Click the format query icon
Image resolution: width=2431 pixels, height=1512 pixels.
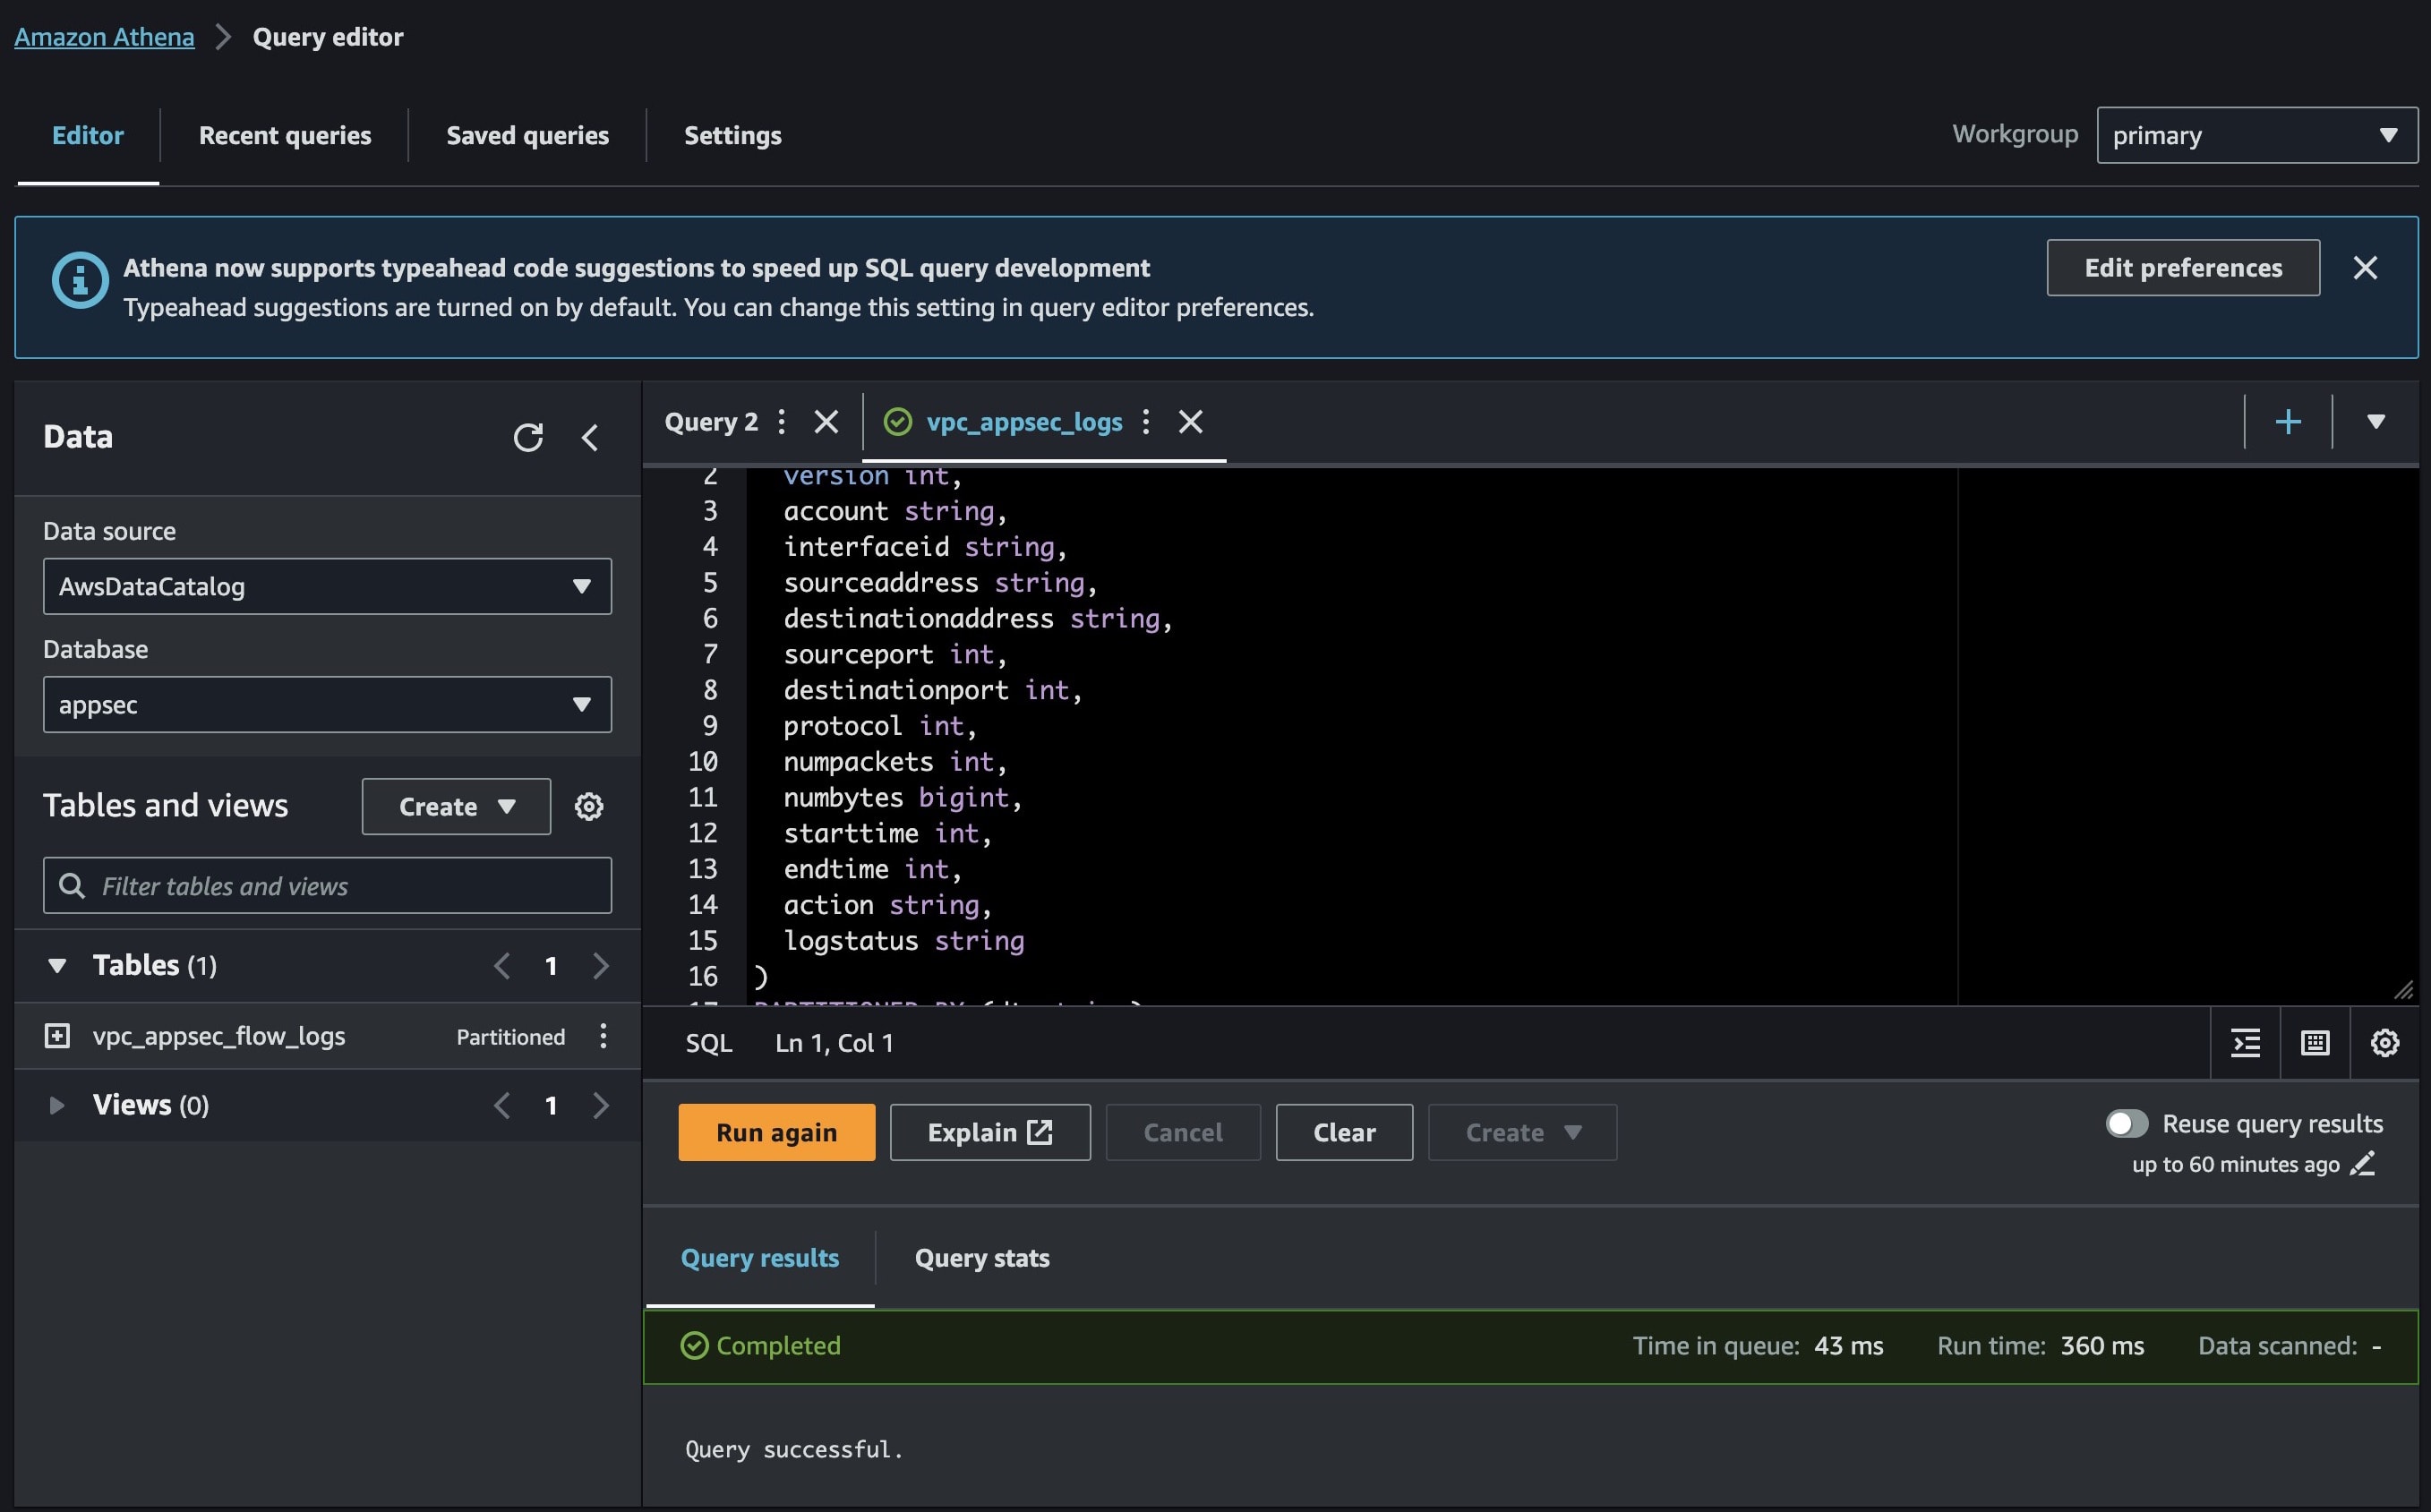[x=2246, y=1043]
